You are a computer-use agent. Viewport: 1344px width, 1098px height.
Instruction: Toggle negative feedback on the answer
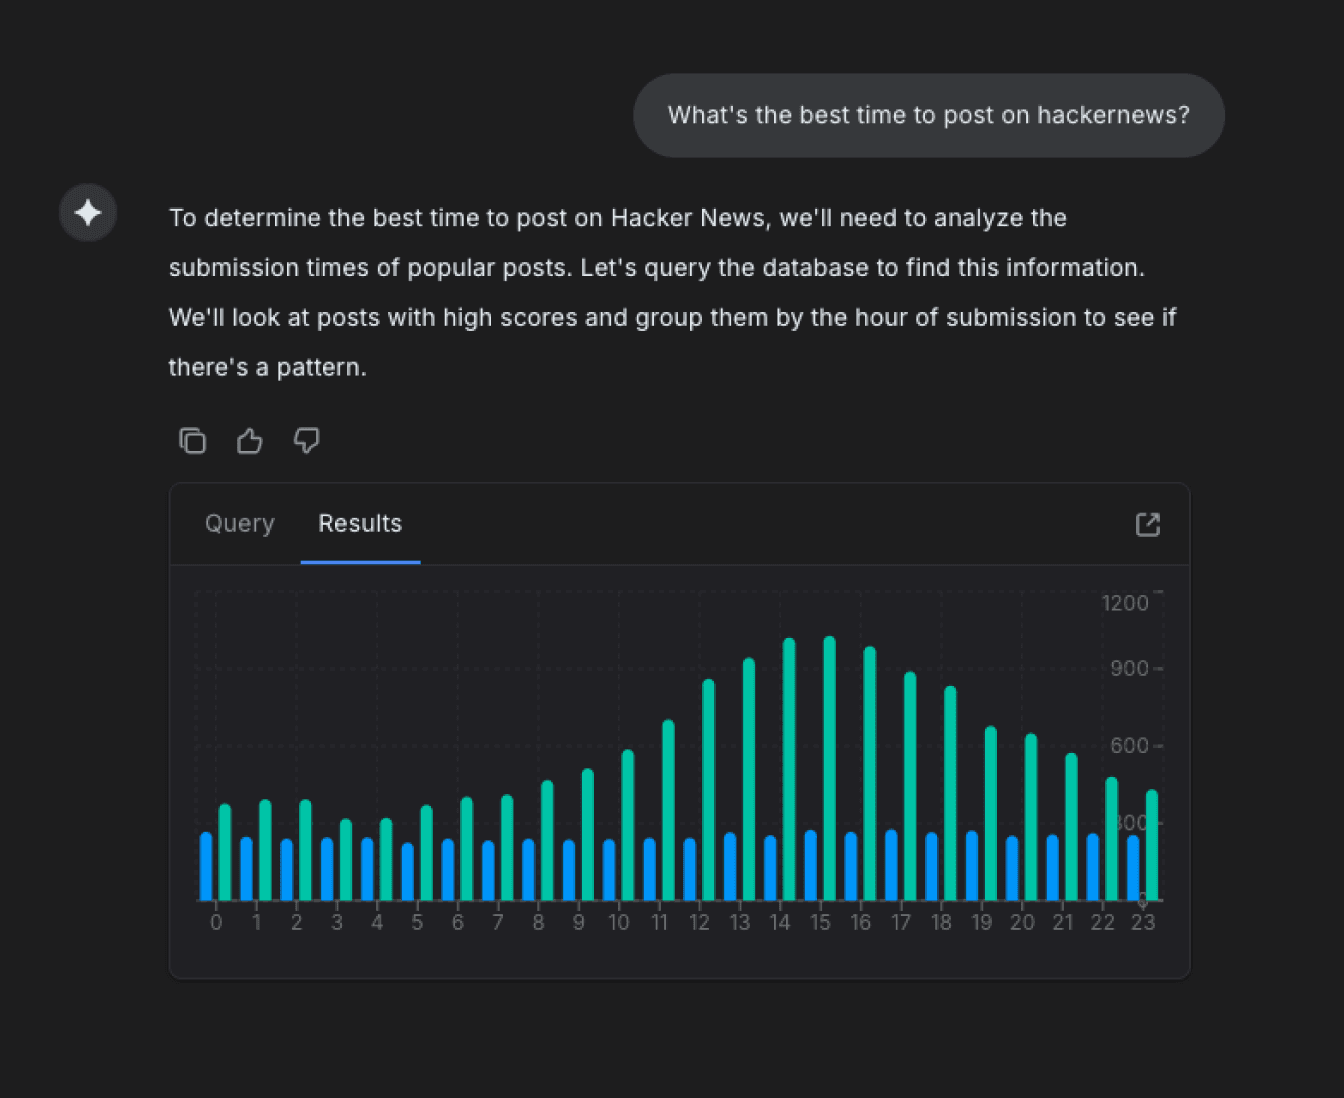tap(306, 440)
